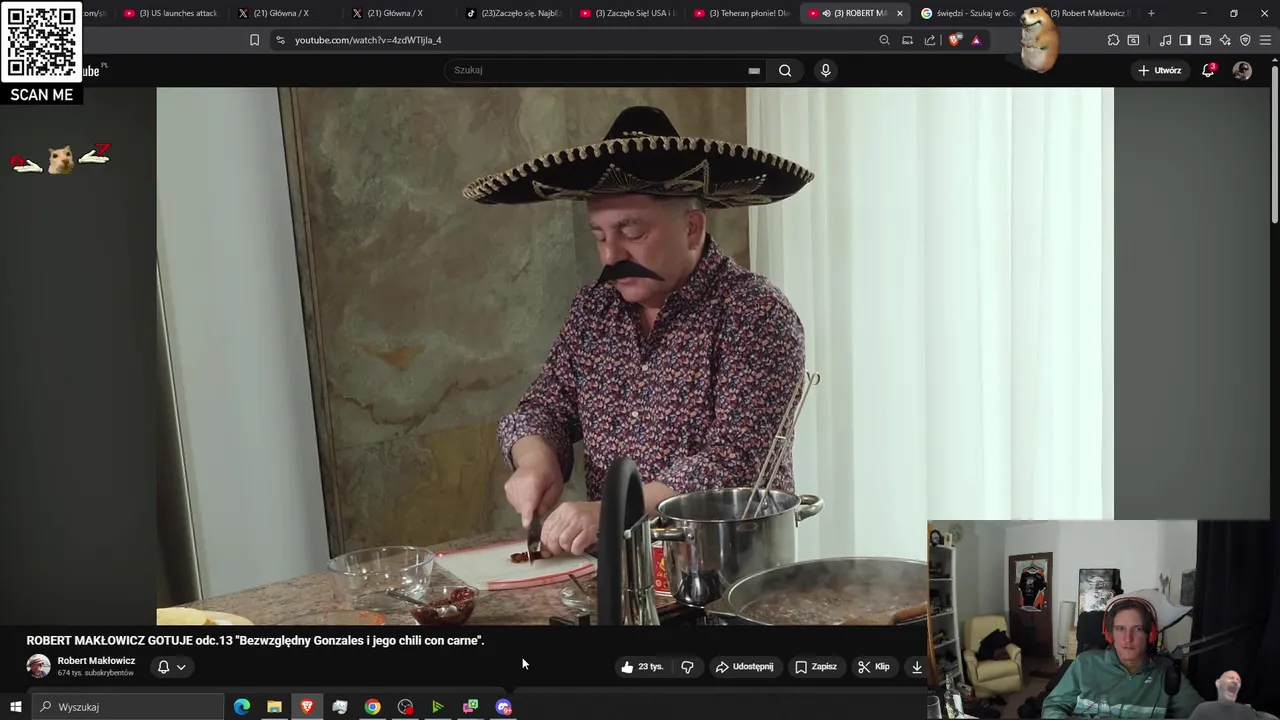Switch to the US launches attack tab
The height and width of the screenshot is (720, 1280).
coord(170,13)
